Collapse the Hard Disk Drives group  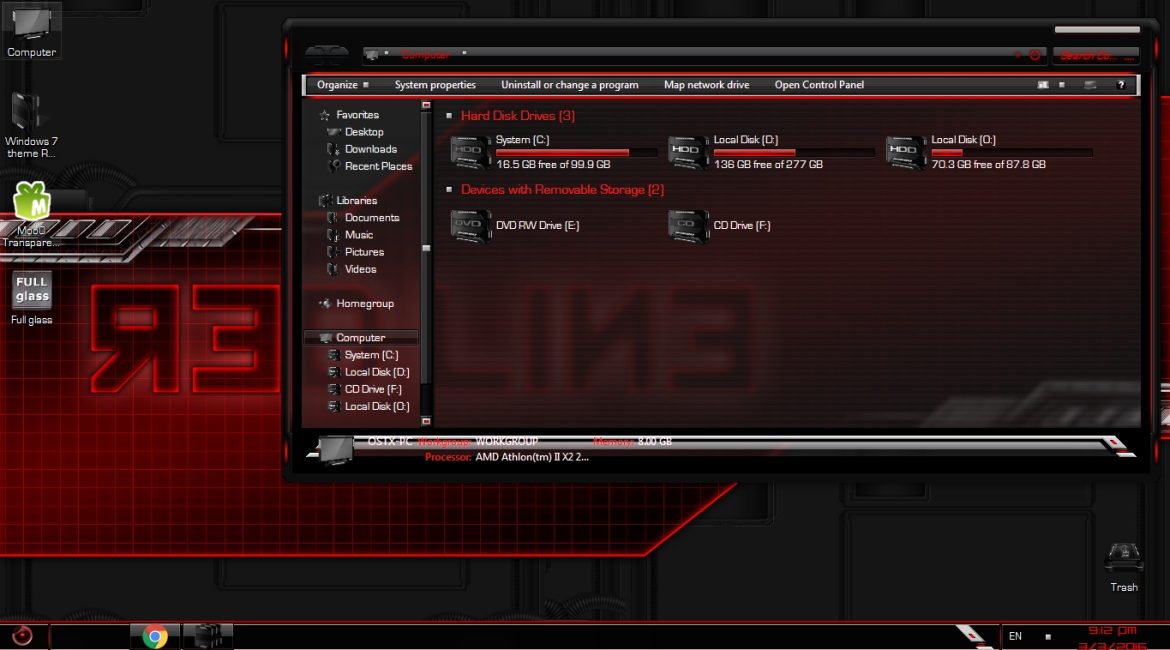(449, 116)
